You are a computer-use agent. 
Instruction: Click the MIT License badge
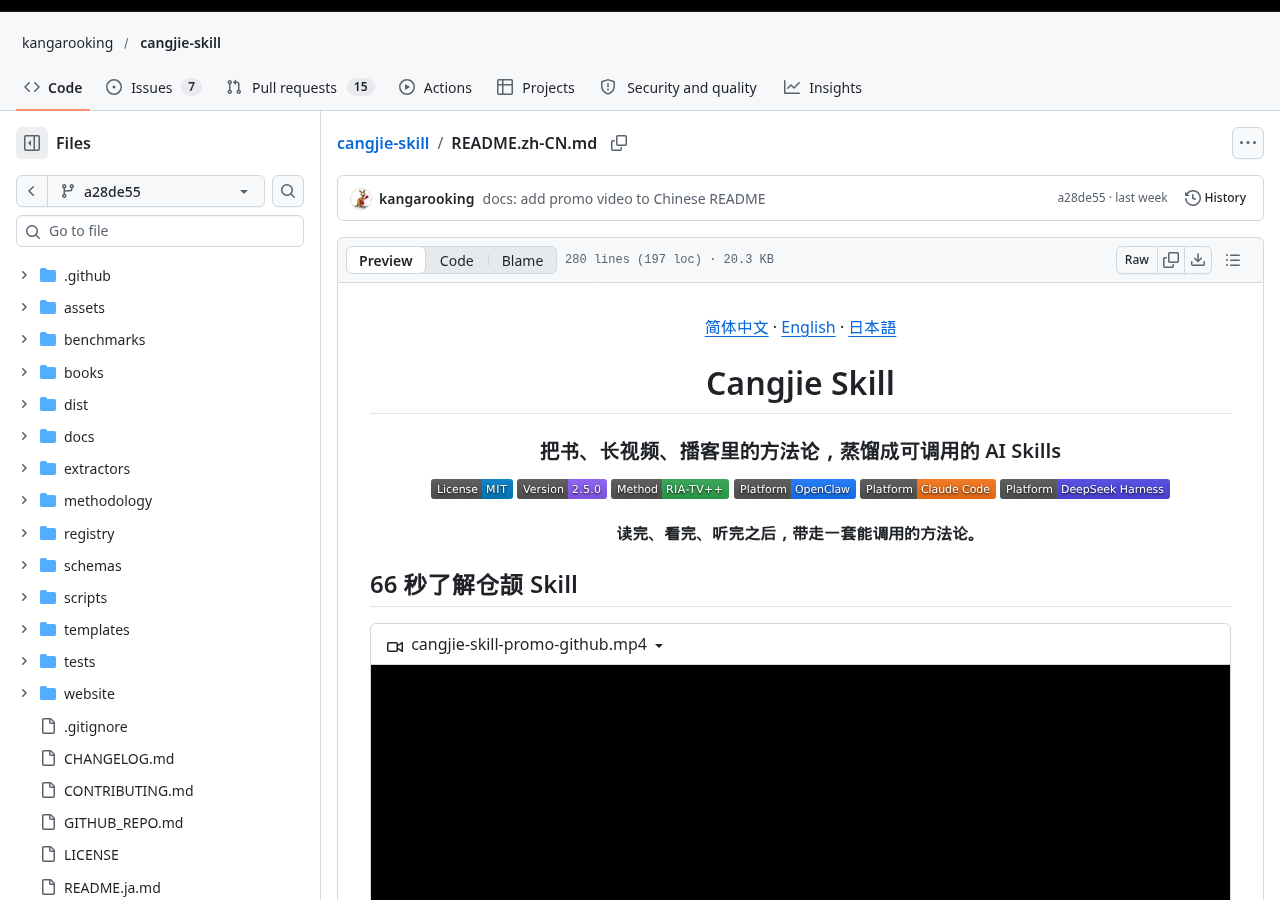472,489
